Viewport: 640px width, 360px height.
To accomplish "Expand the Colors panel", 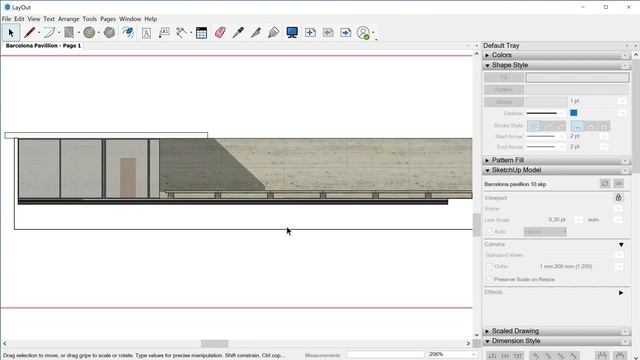I will pyautogui.click(x=487, y=55).
